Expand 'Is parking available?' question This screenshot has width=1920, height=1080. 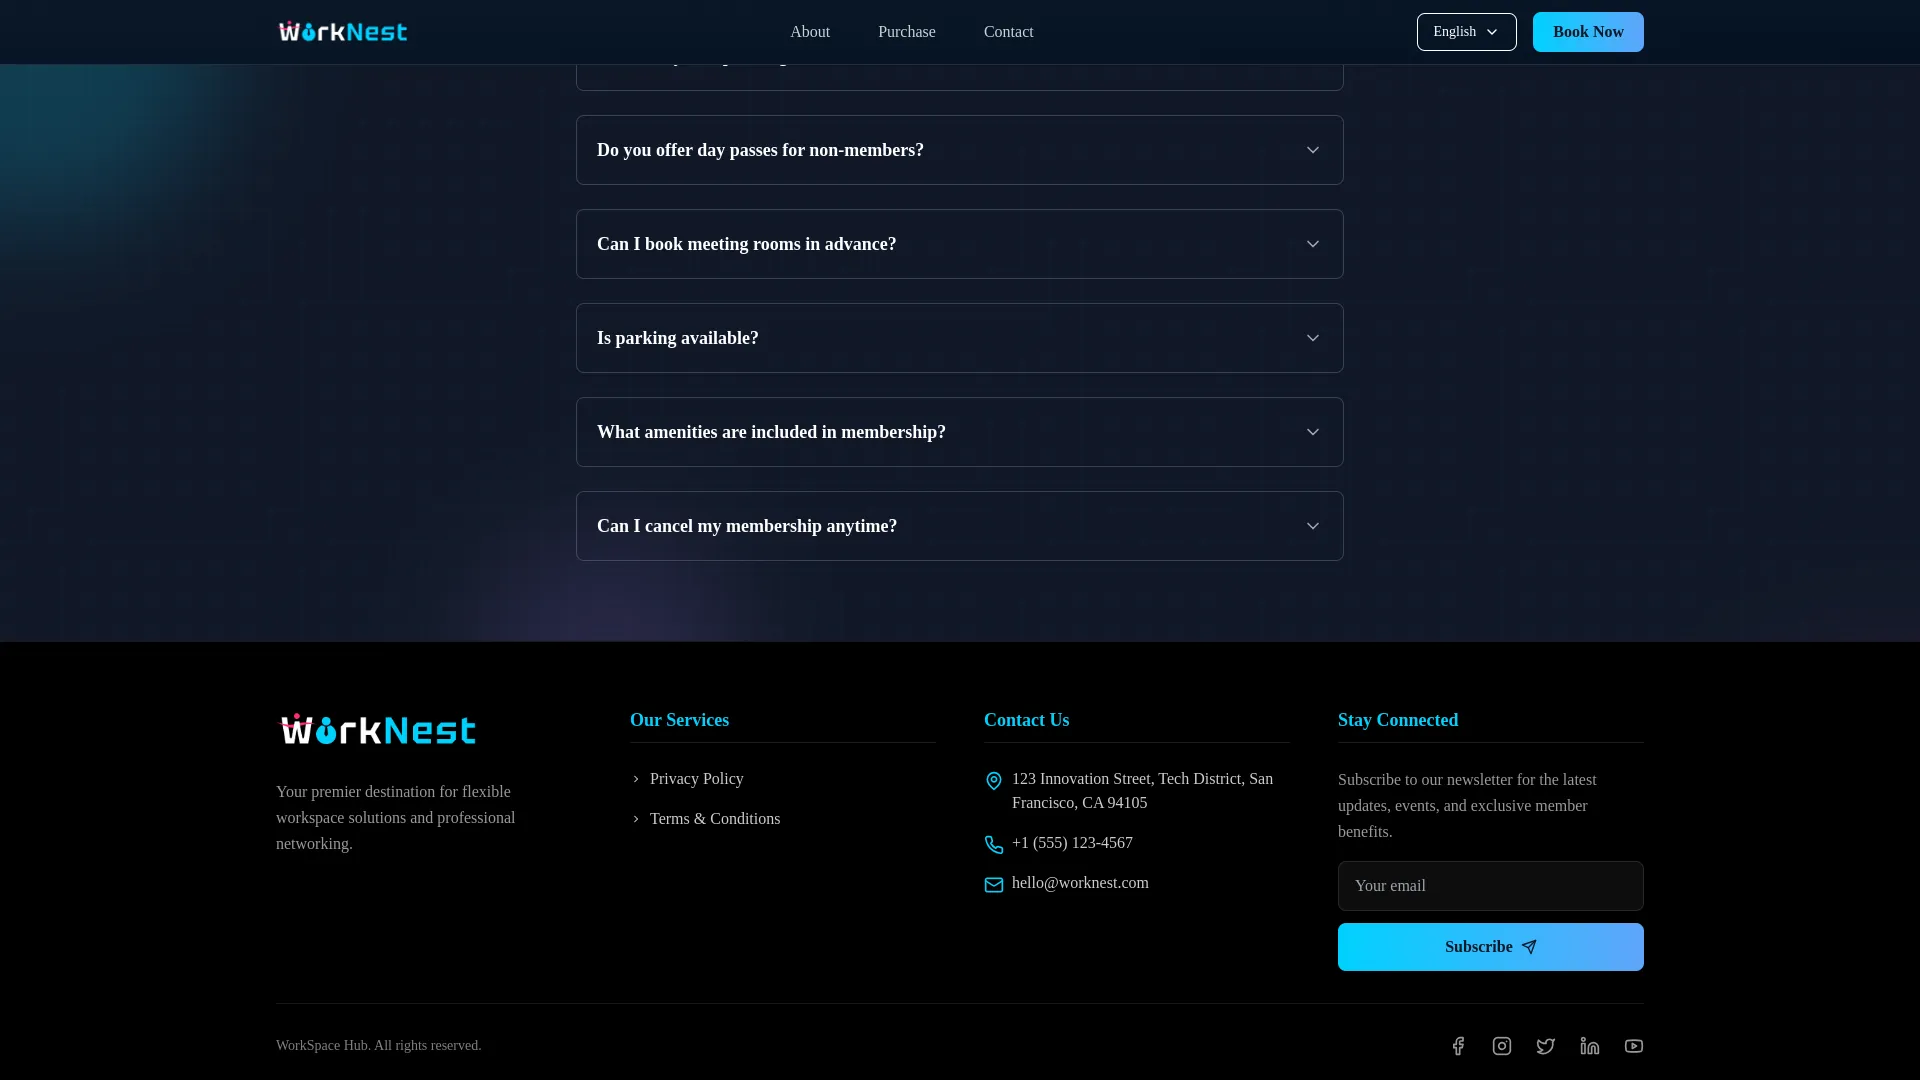click(959, 338)
